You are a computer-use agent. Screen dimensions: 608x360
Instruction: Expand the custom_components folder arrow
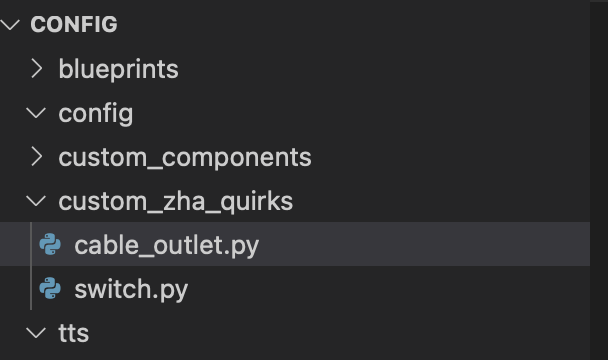click(37, 157)
